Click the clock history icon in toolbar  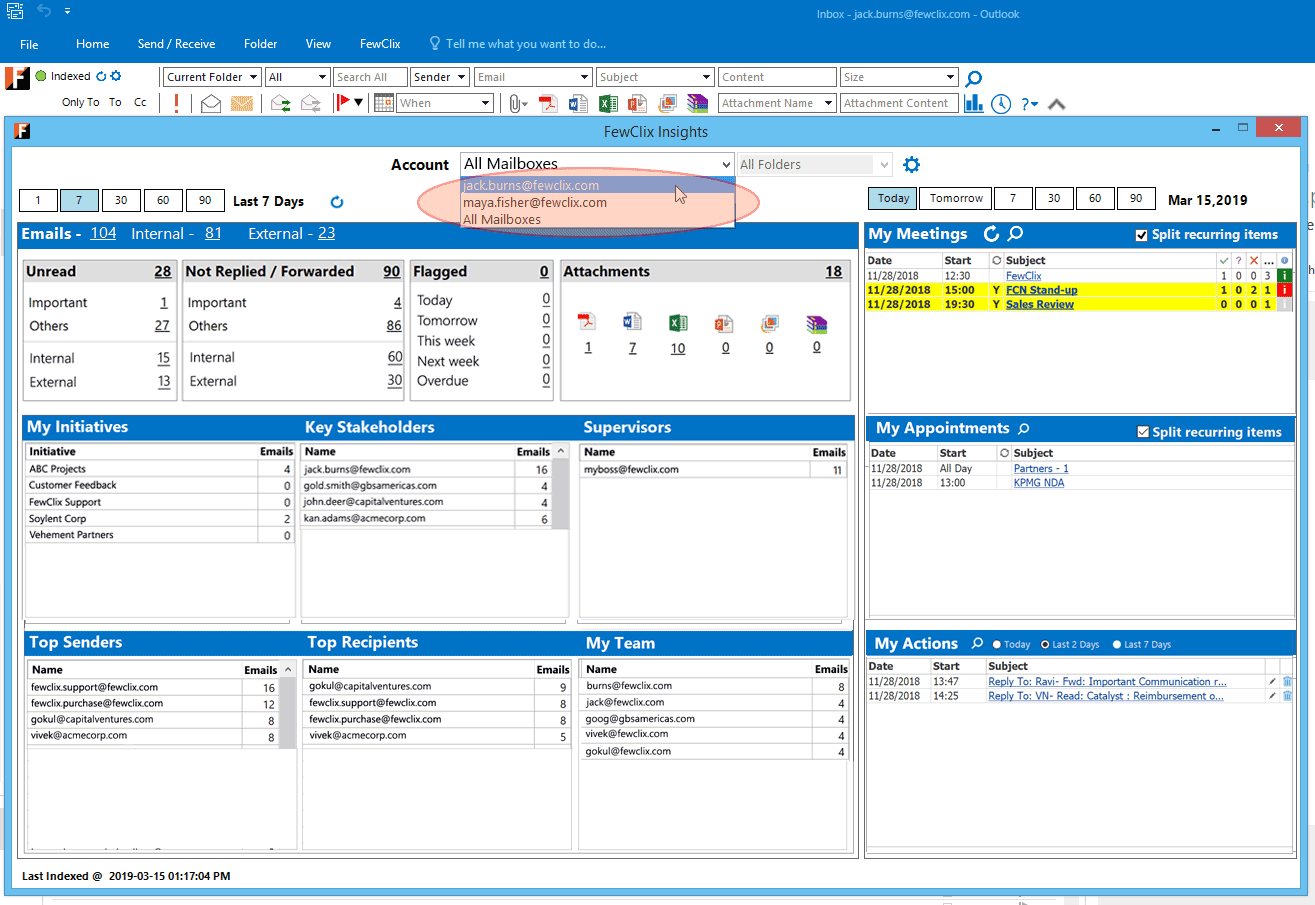[x=1001, y=103]
